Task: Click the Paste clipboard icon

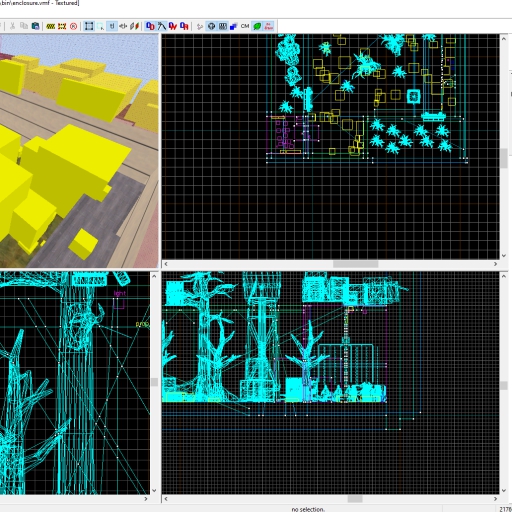Action: pos(35,26)
